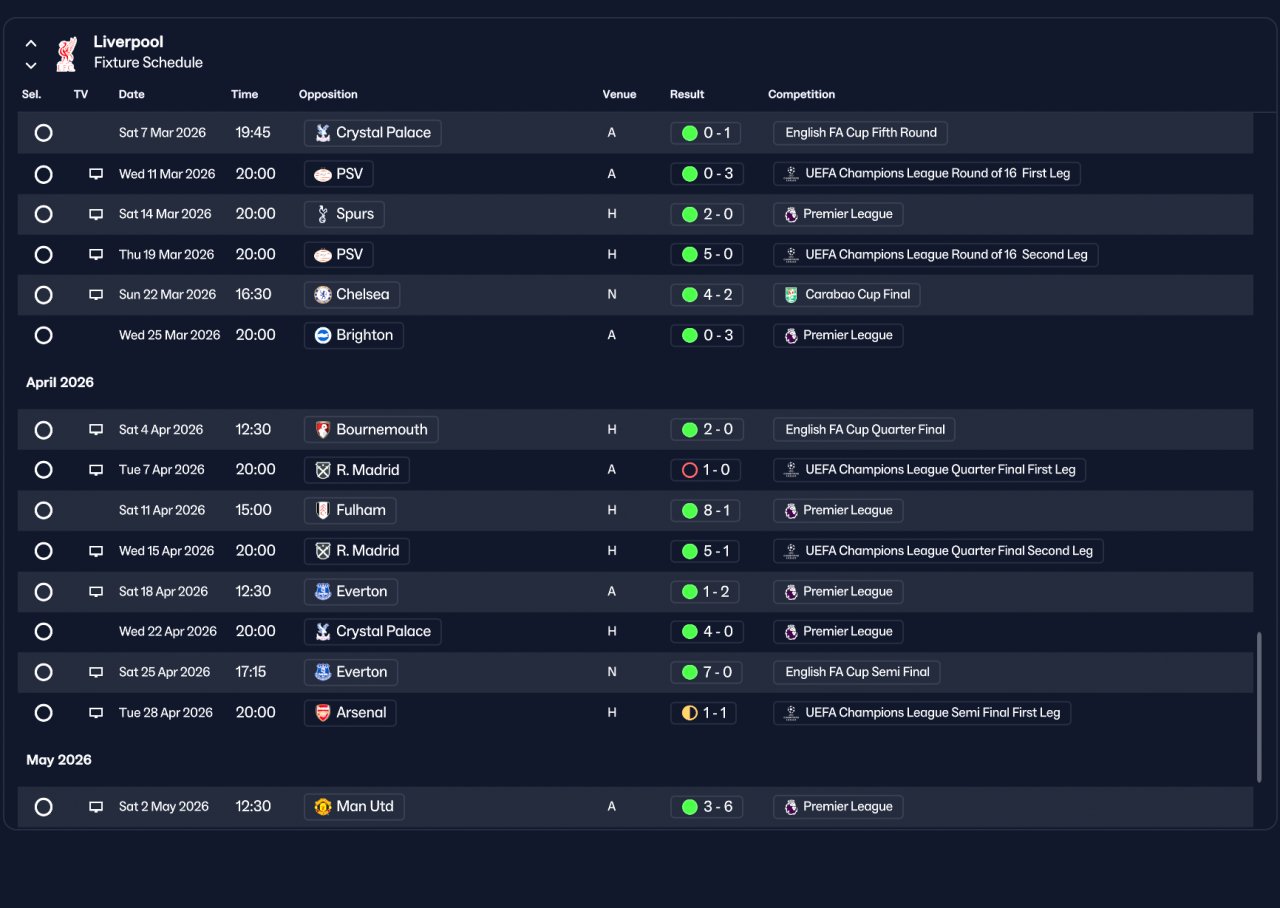
Task: Open the English FA Cup Semi Final competition link
Action: click(x=857, y=672)
